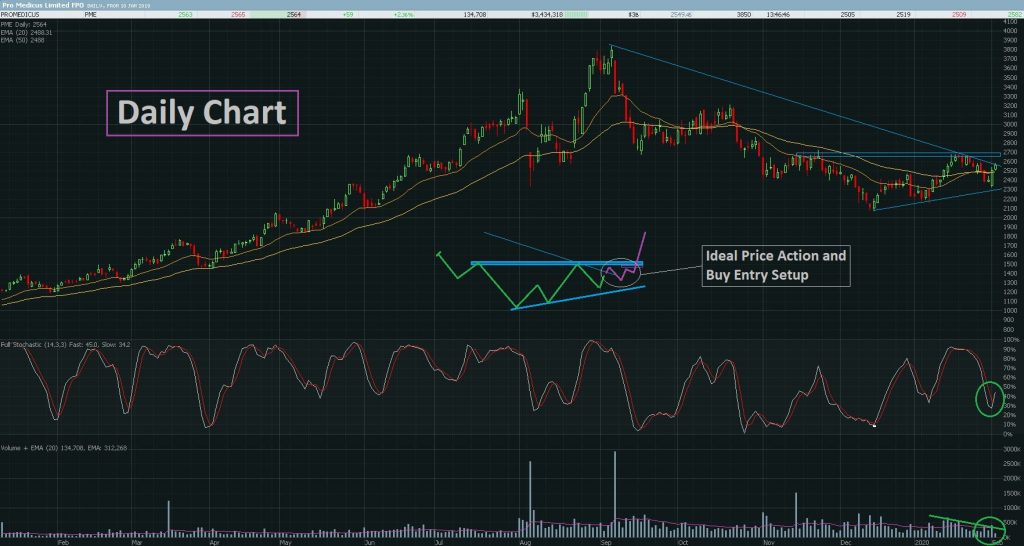
Task: Click the Pro Medicus Limited FPO chart title
Action: (x=42, y=5)
